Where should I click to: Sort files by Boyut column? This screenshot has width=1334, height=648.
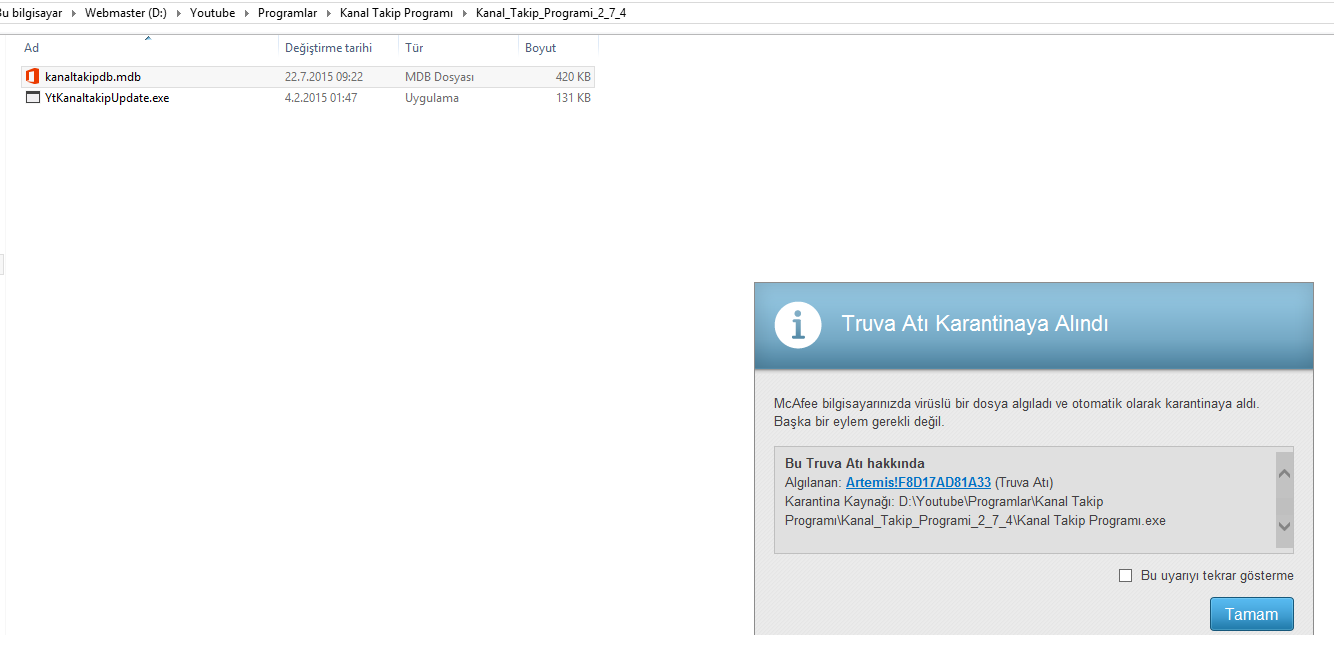[x=540, y=48]
